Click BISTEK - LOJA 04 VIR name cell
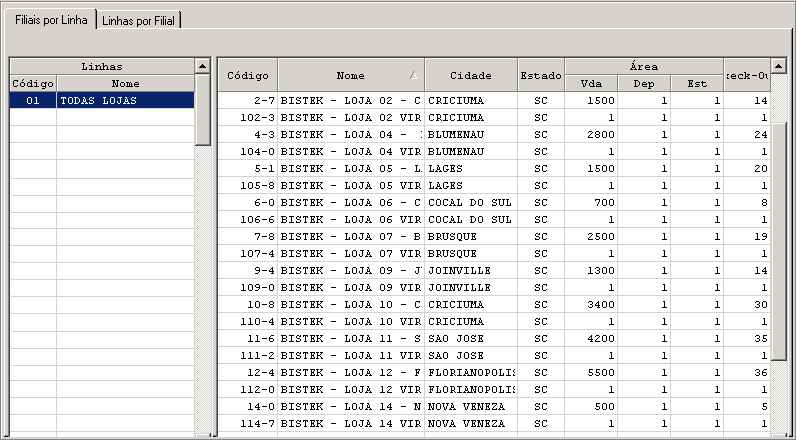Image resolution: width=797 pixels, height=441 pixels. pos(351,151)
